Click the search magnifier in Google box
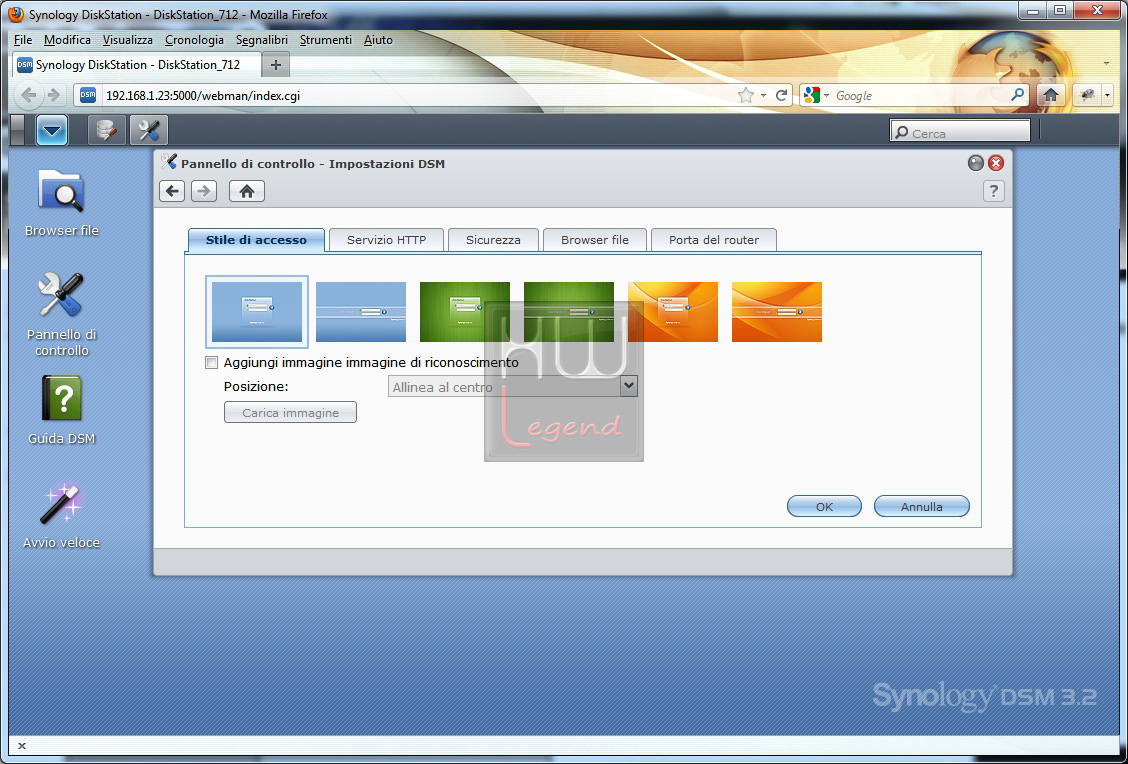The width and height of the screenshot is (1128, 764). pyautogui.click(x=1017, y=95)
